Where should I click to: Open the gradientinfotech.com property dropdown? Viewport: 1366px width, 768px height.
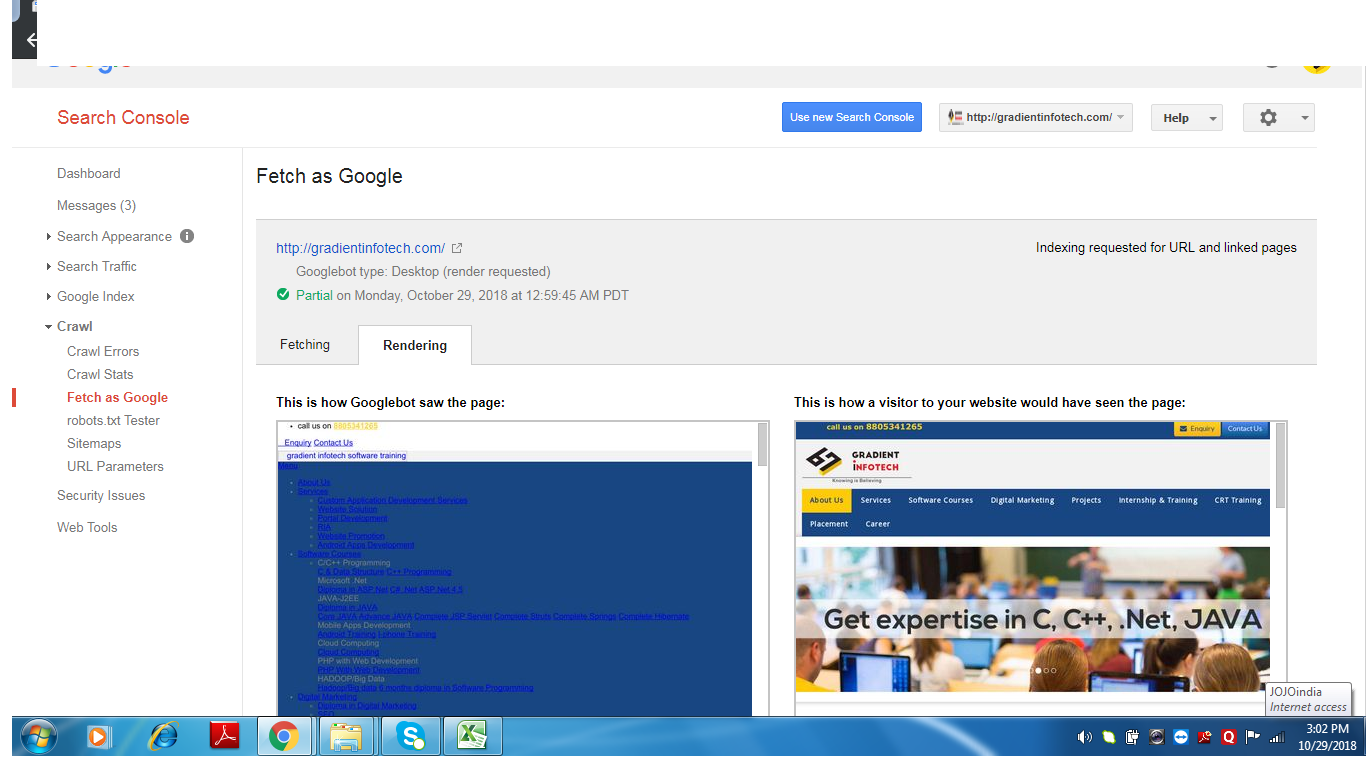tap(1036, 117)
